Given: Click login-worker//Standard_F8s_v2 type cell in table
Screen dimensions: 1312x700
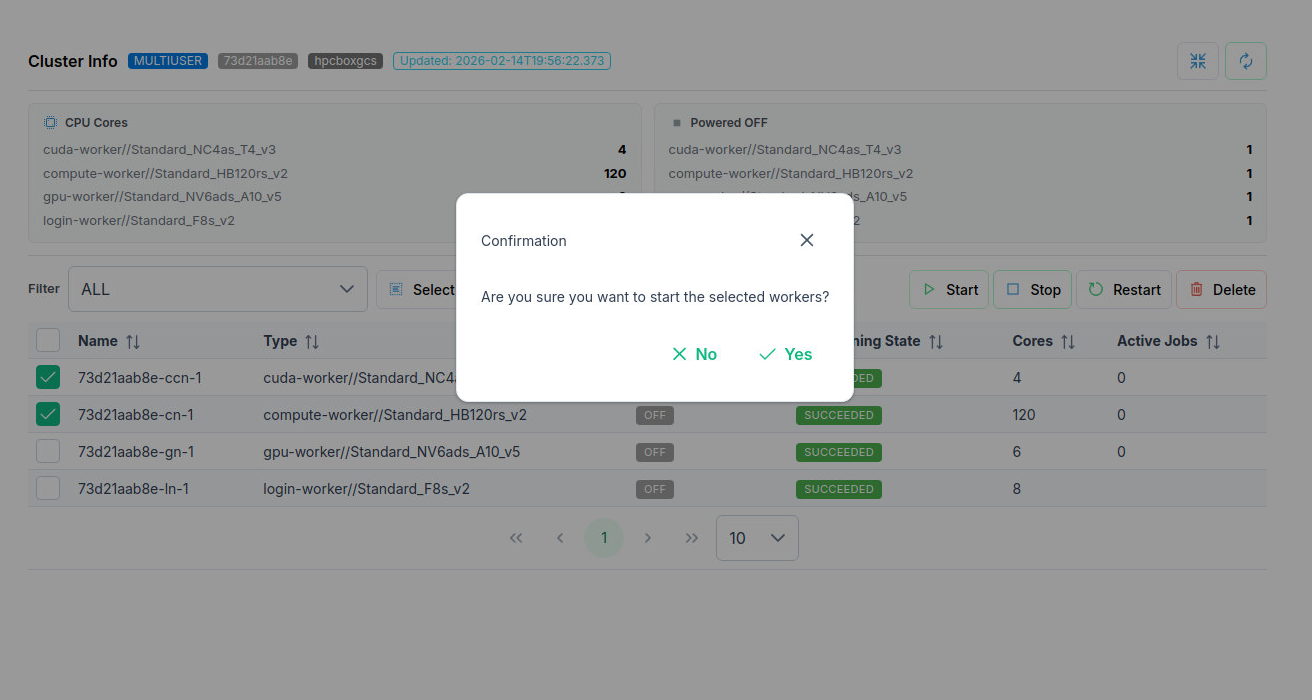Looking at the screenshot, I should pos(366,489).
